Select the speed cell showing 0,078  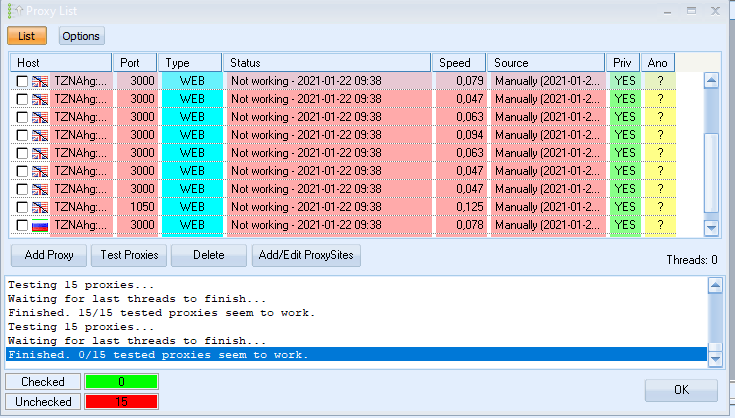461,225
